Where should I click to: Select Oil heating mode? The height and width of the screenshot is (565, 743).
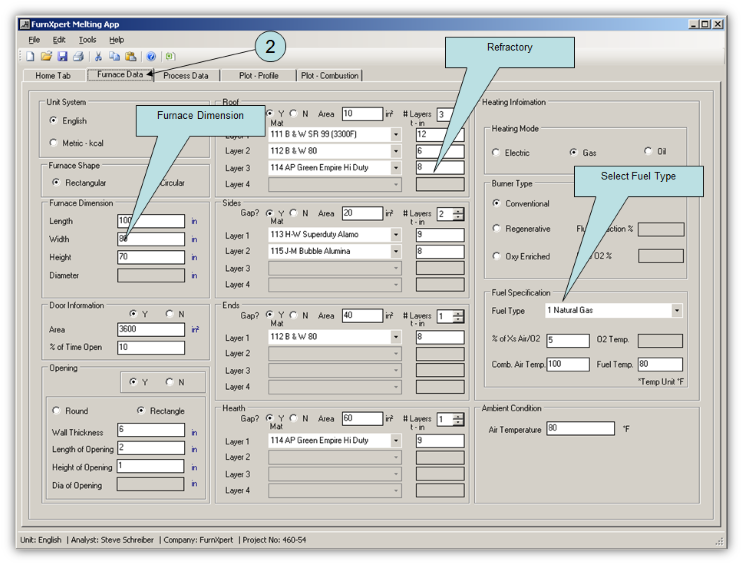click(x=648, y=151)
